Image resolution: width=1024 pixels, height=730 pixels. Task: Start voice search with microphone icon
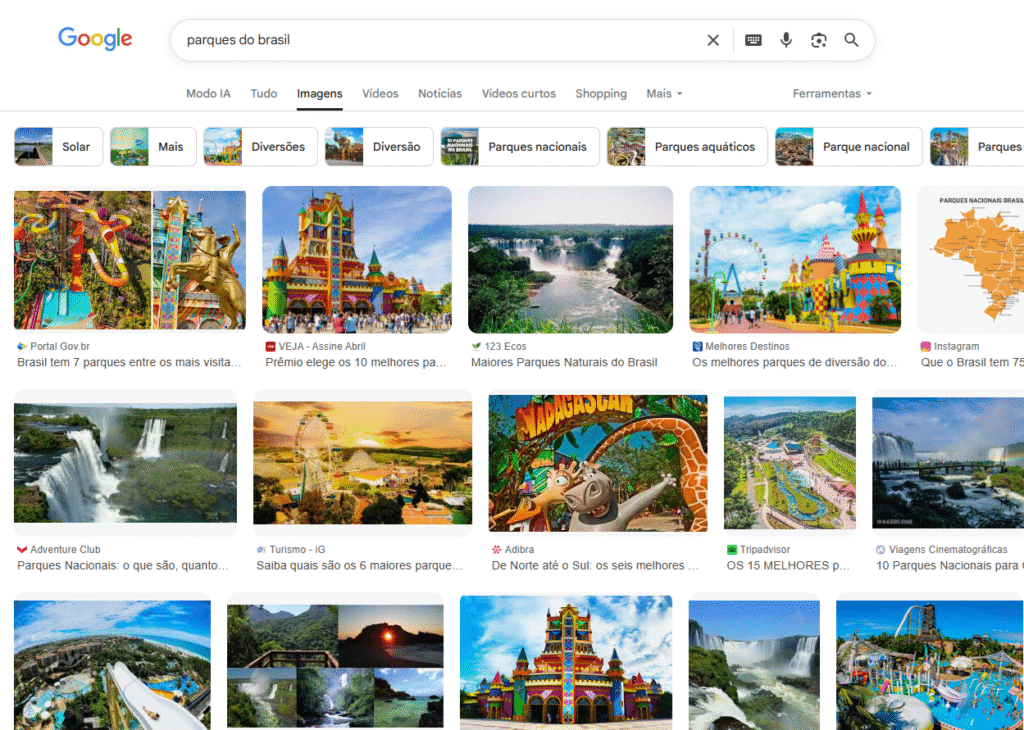coord(786,40)
